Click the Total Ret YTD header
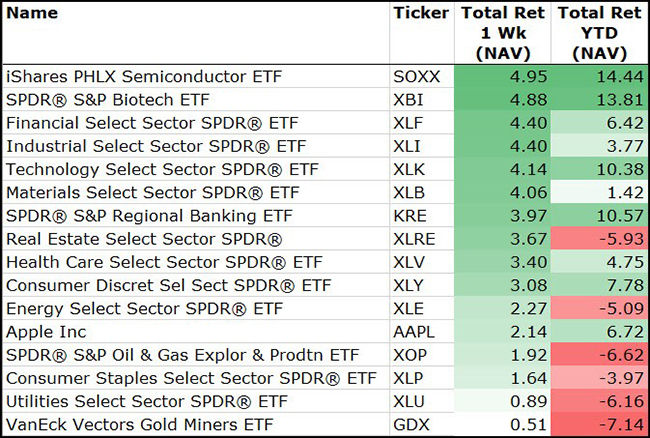 pos(598,33)
